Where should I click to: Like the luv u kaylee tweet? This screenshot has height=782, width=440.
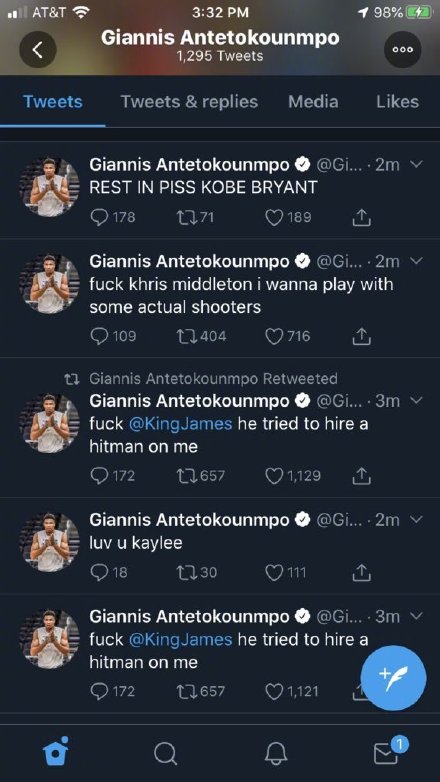(274, 573)
